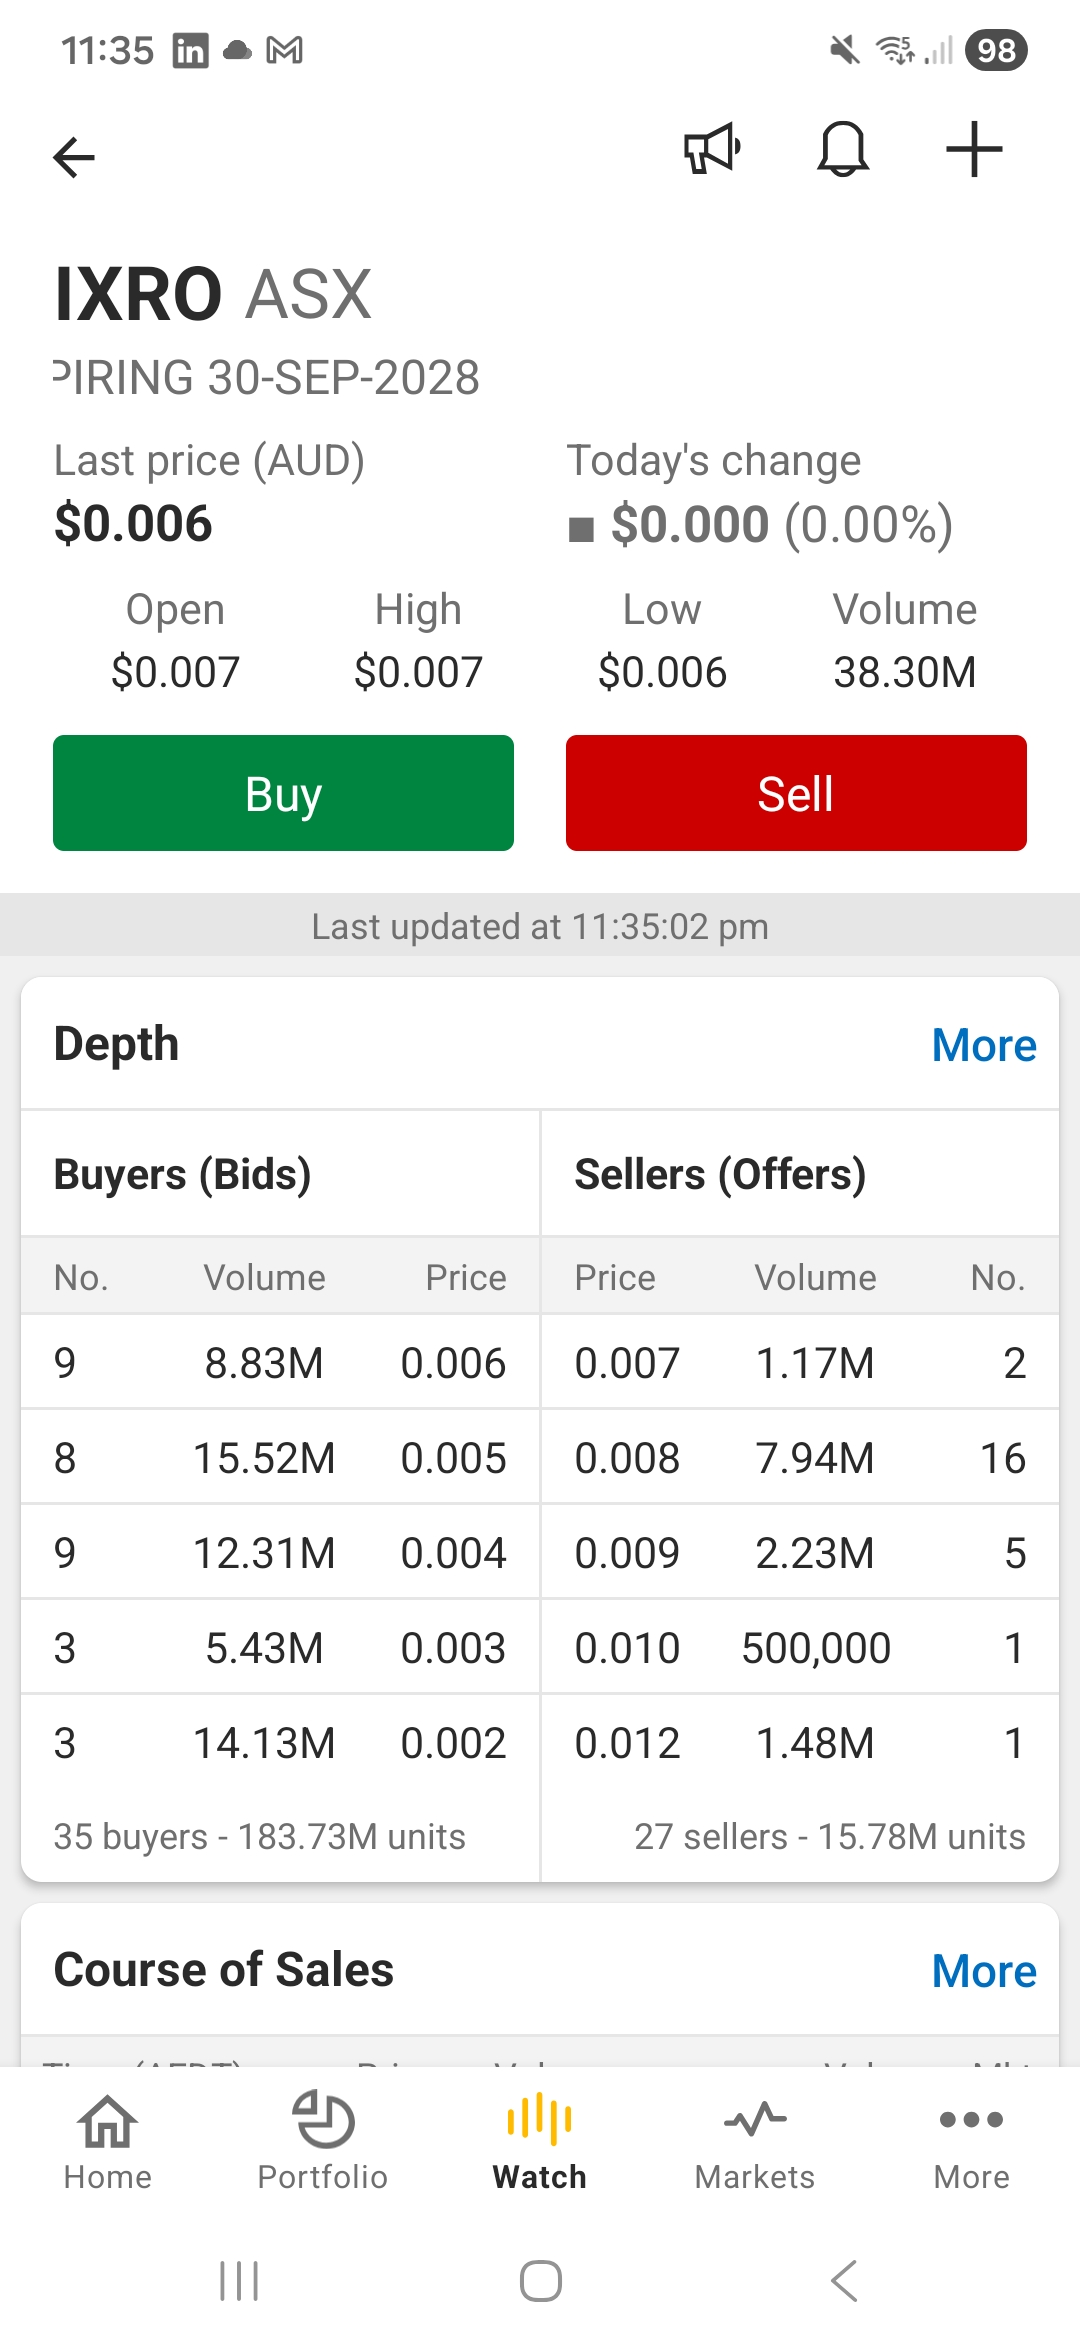The image size is (1080, 2340).
Task: Open announcements megaphone icon
Action: (712, 150)
